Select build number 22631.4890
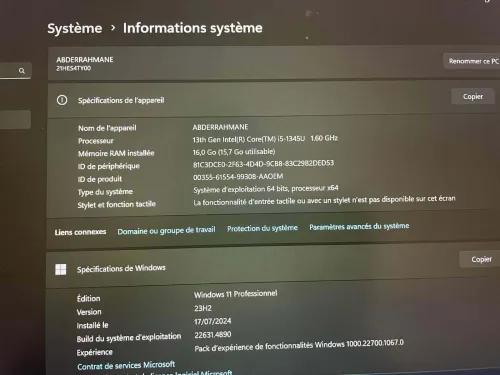The height and width of the screenshot is (375, 500). [213, 335]
